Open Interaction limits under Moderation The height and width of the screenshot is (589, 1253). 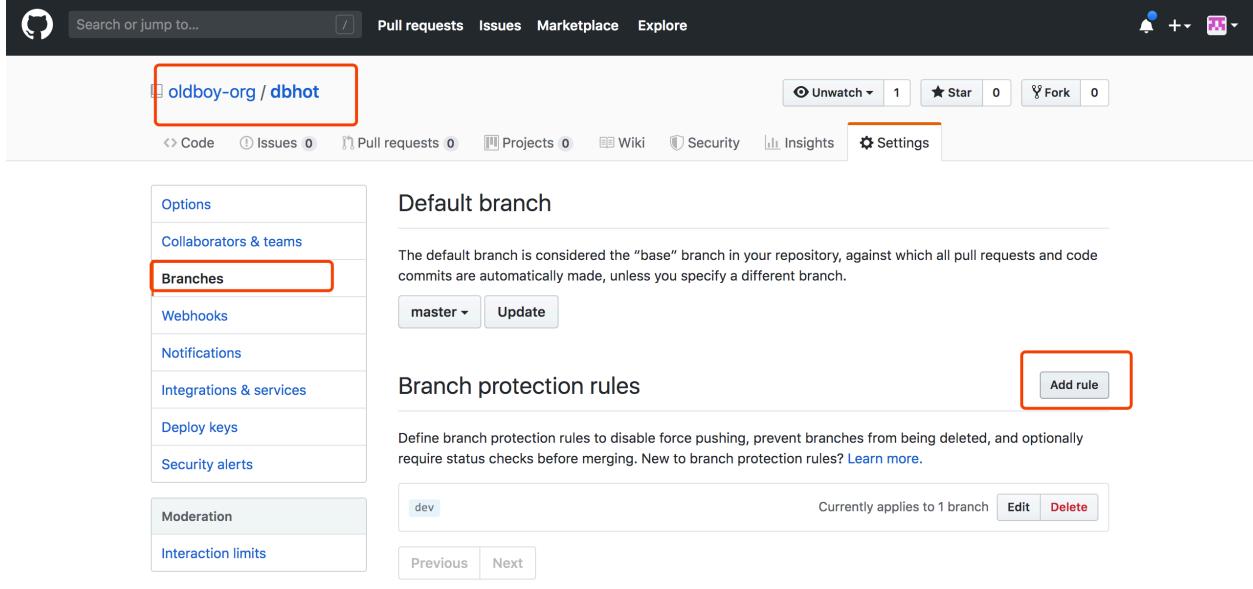coord(258,553)
